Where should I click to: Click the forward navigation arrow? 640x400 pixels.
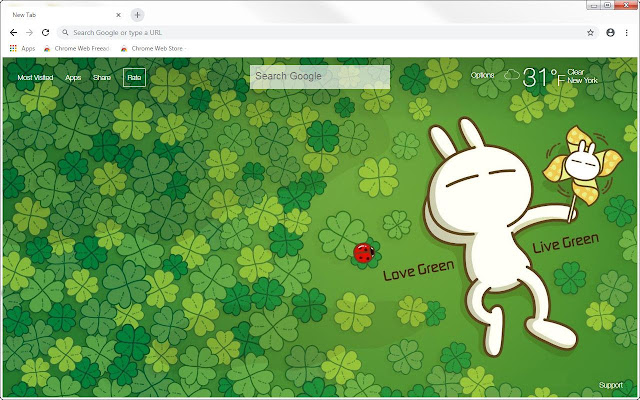29,33
